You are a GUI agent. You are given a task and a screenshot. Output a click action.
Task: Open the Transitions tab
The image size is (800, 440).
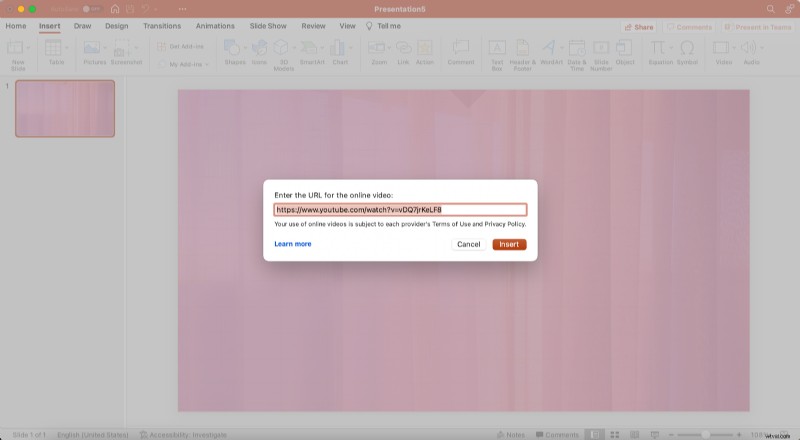tap(162, 26)
